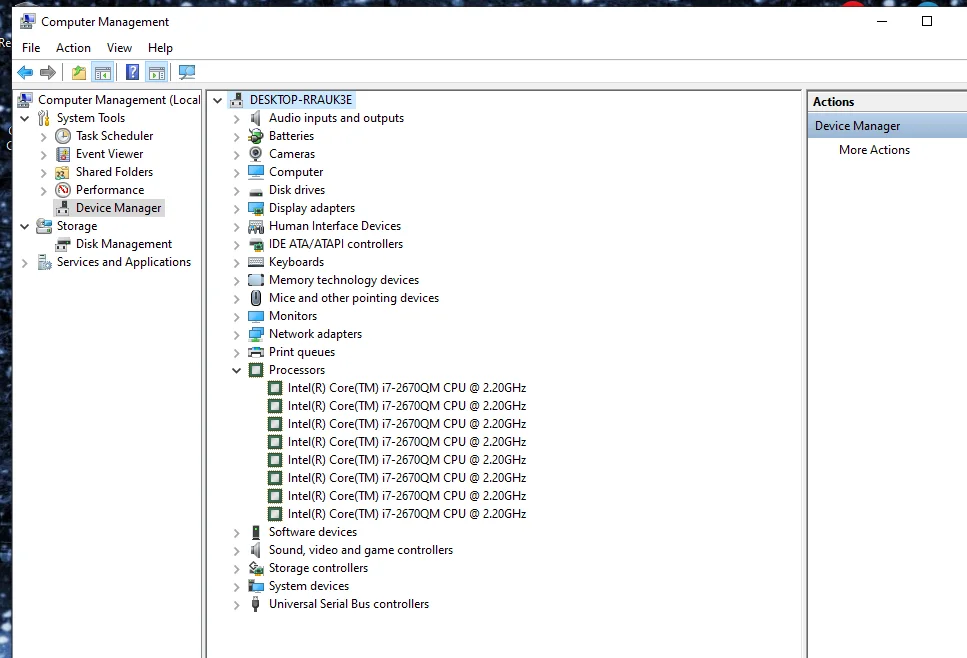
Task: Select Device Manager in the left tree
Action: (118, 208)
